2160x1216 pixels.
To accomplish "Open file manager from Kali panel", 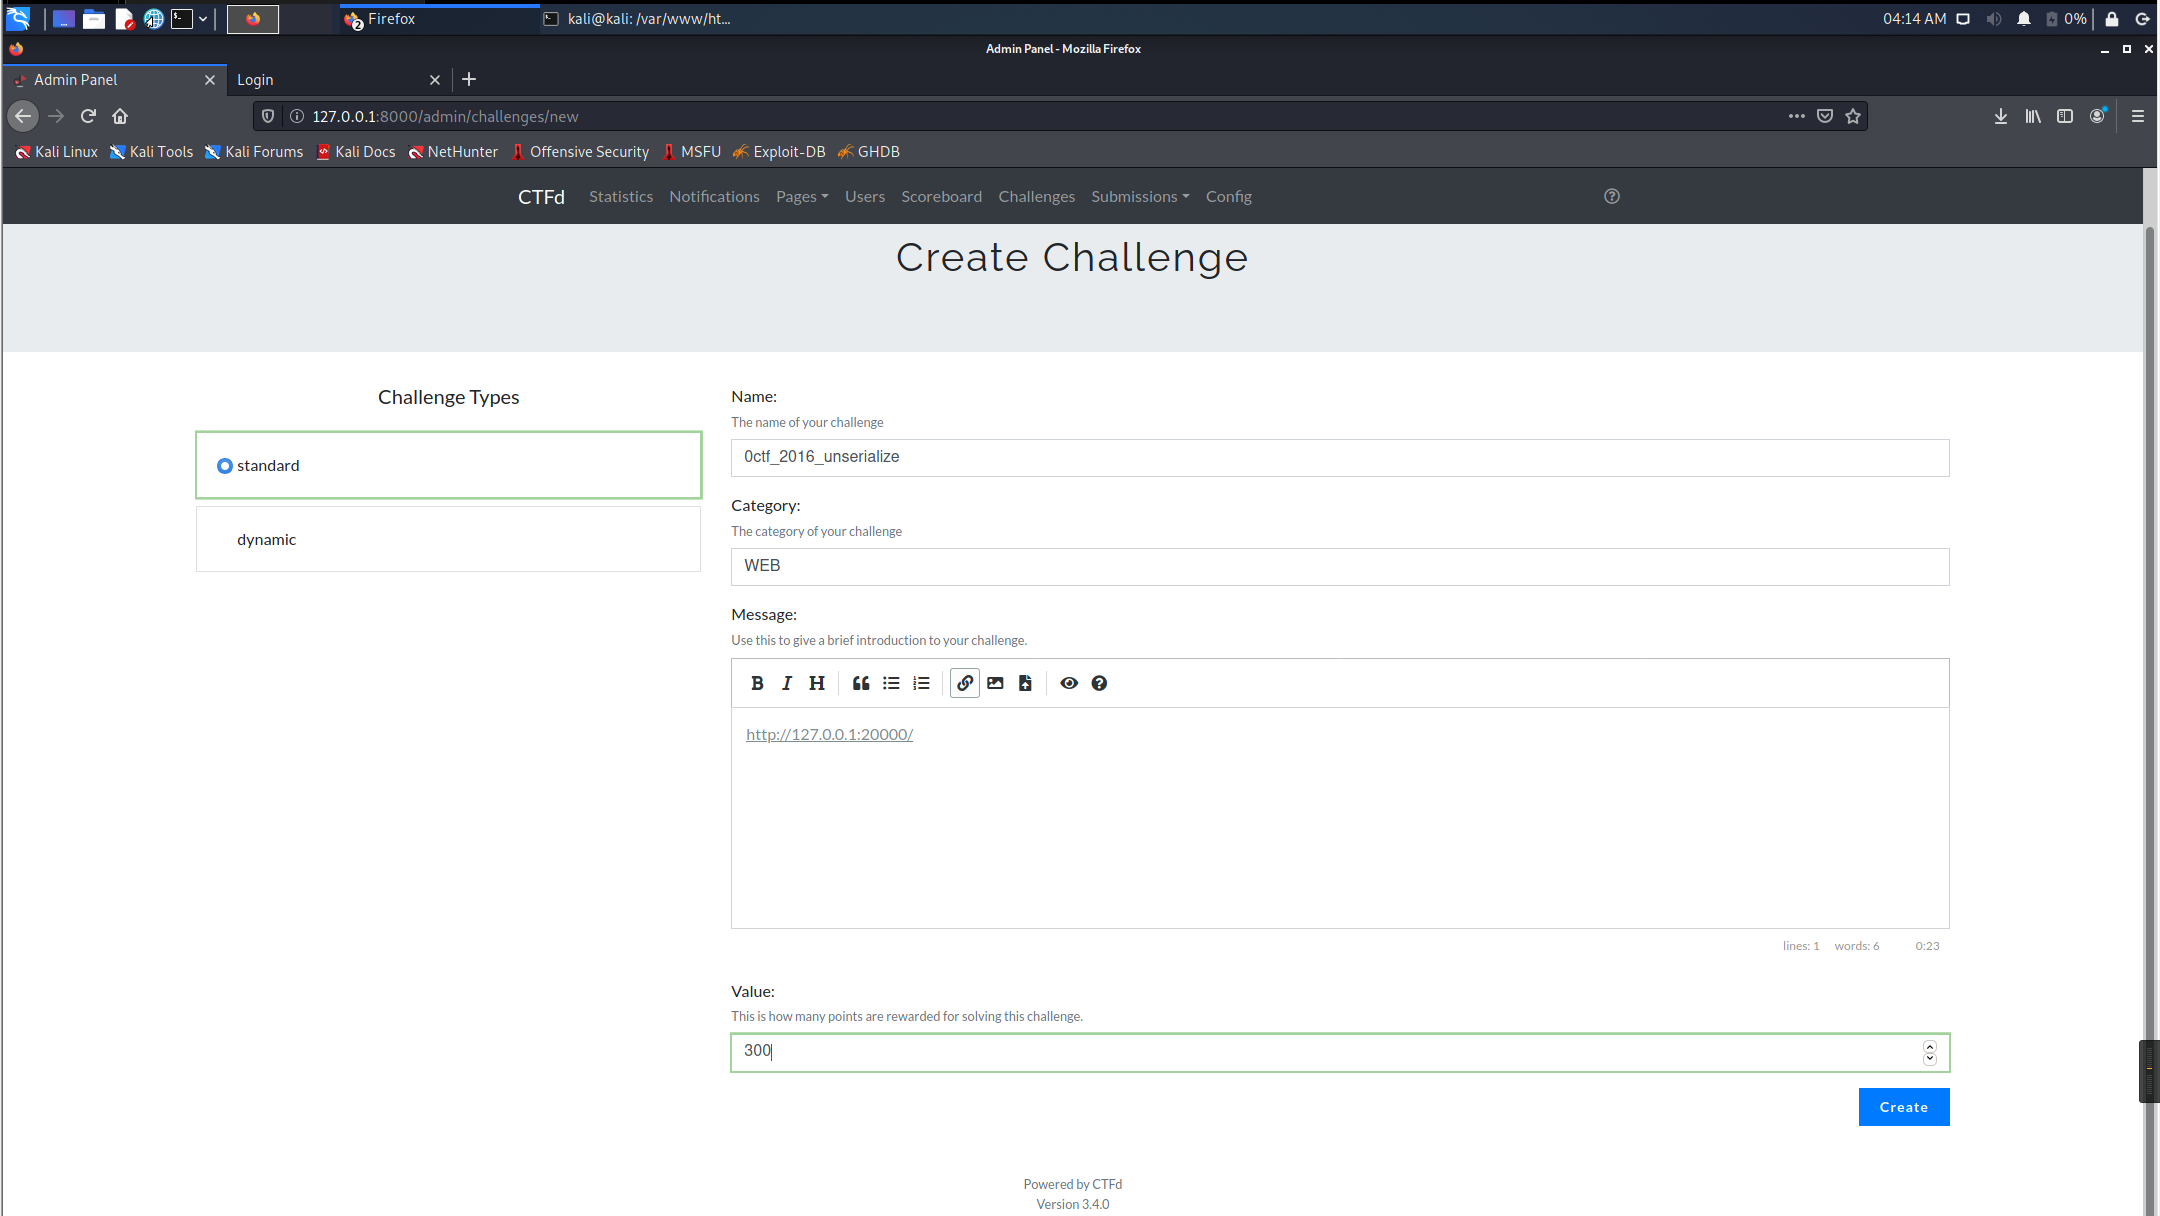I will tap(94, 19).
